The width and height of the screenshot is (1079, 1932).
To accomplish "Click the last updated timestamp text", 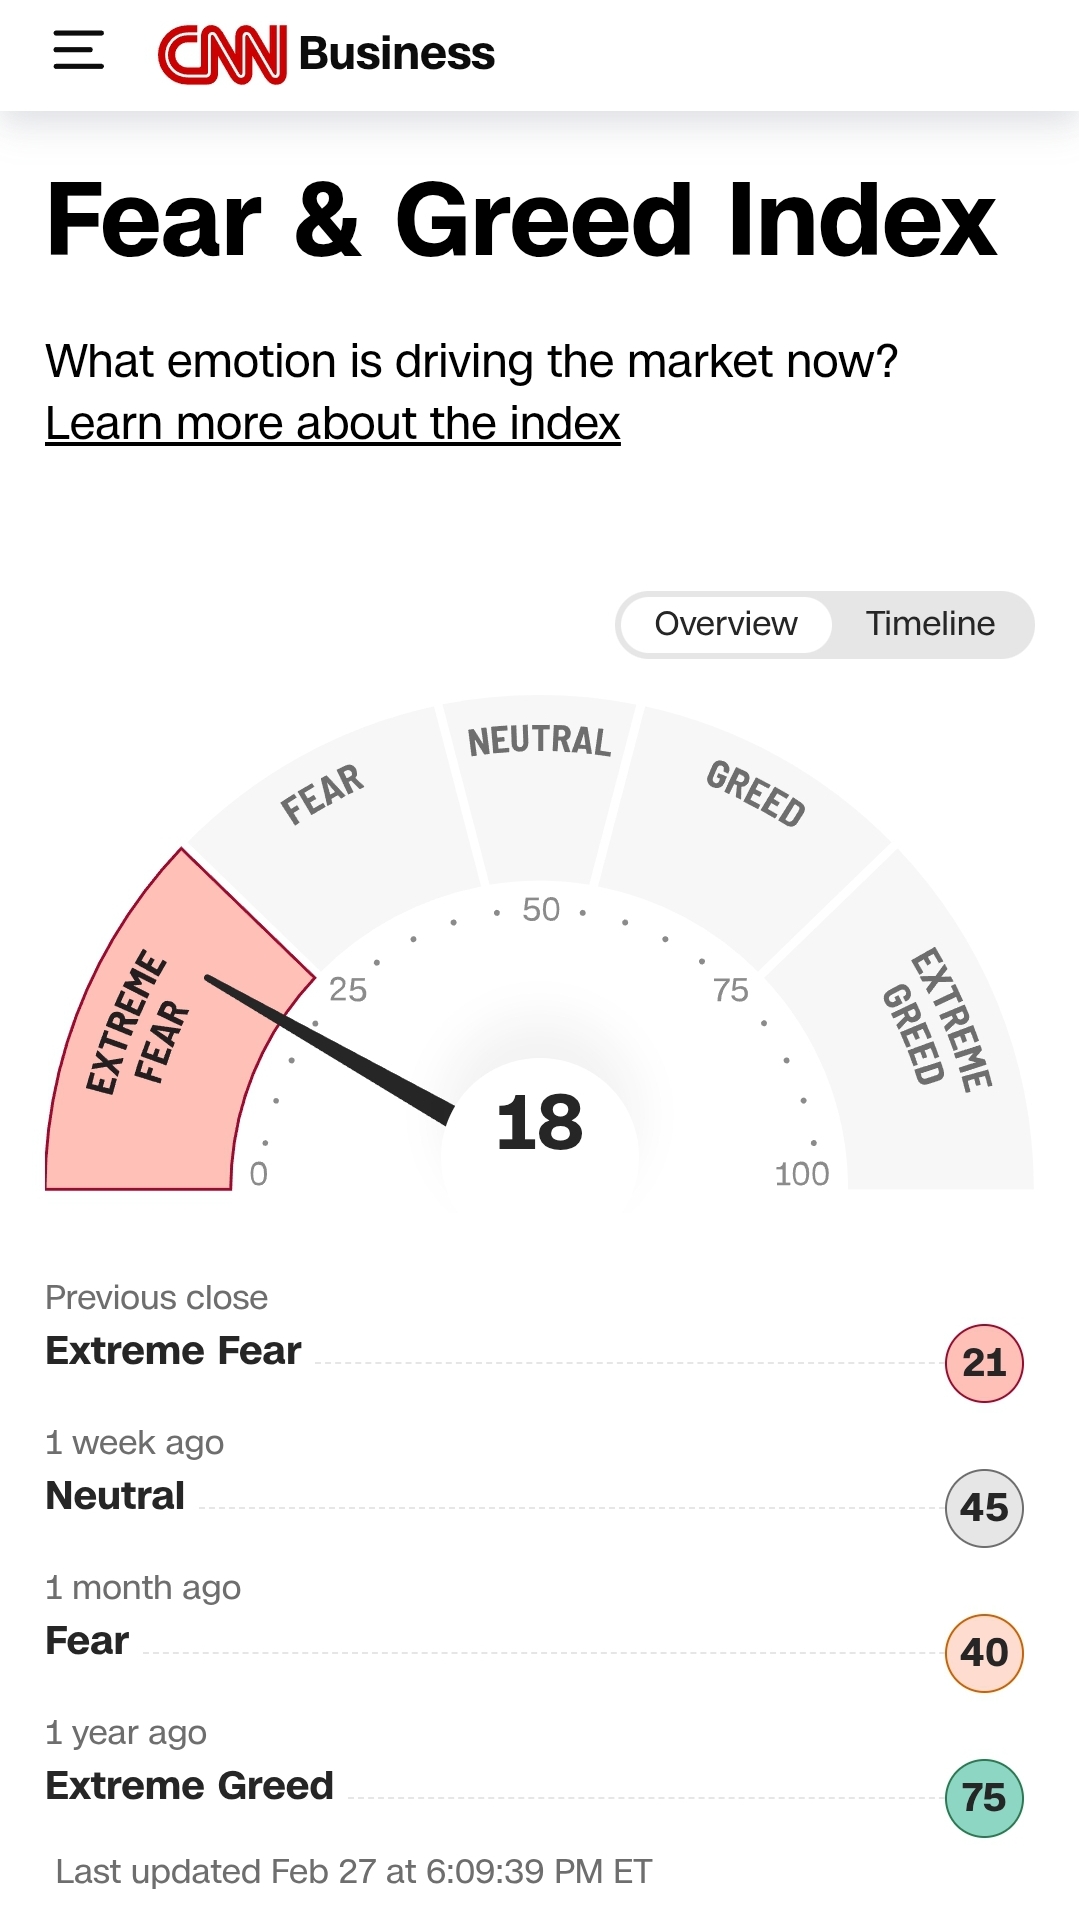I will coord(354,1871).
